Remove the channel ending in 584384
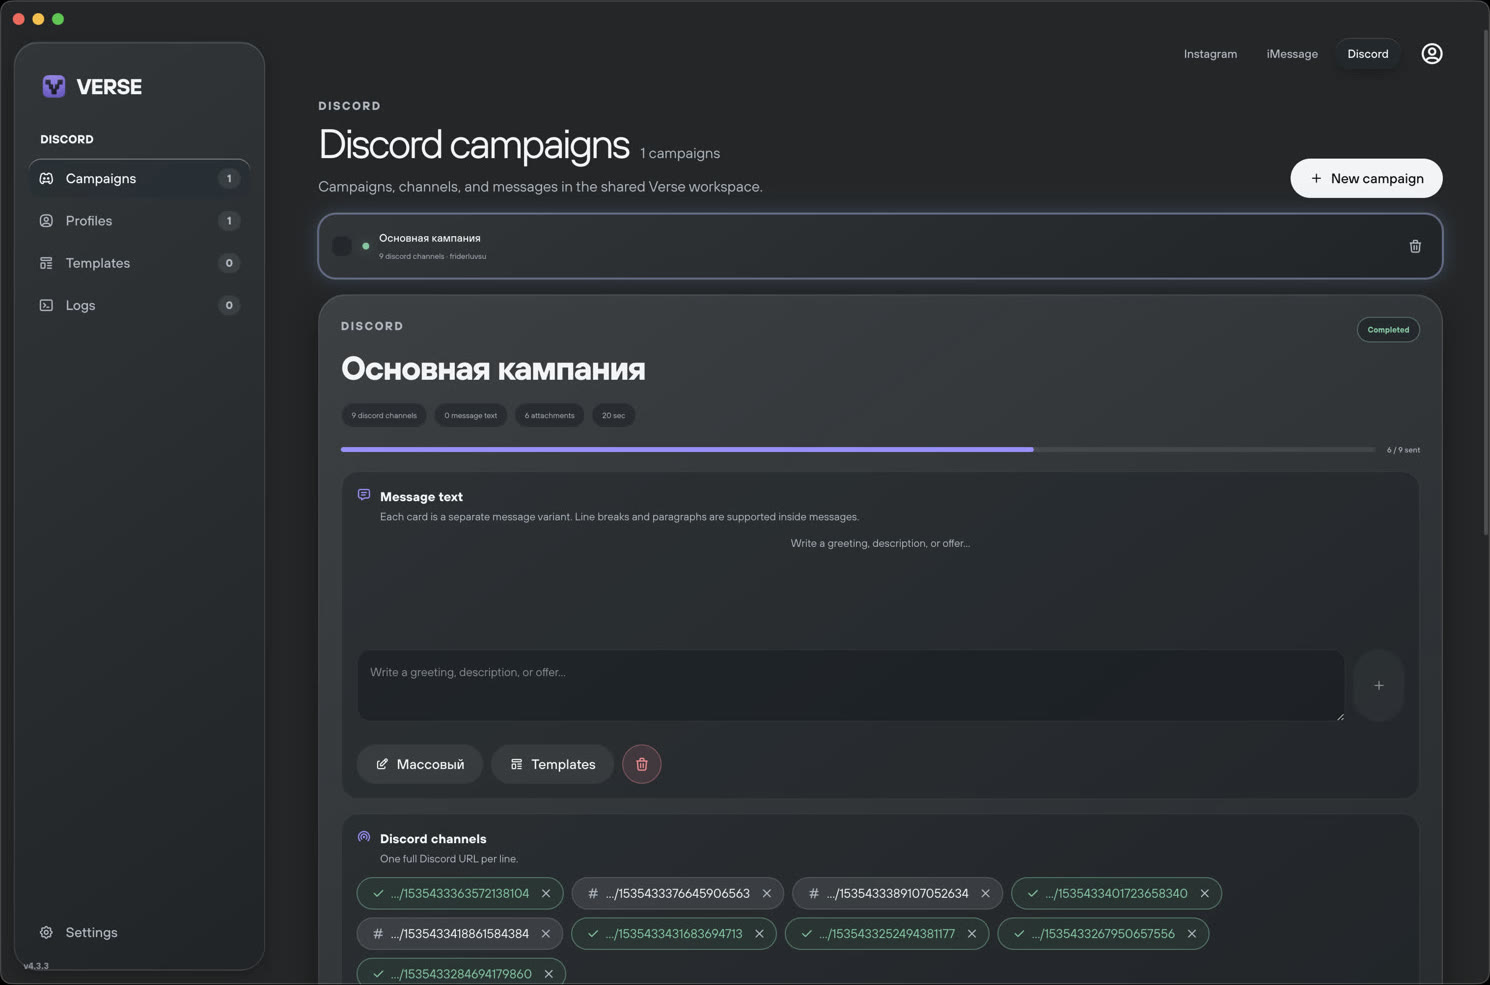Screen dimensions: 1490x985 coord(546,934)
